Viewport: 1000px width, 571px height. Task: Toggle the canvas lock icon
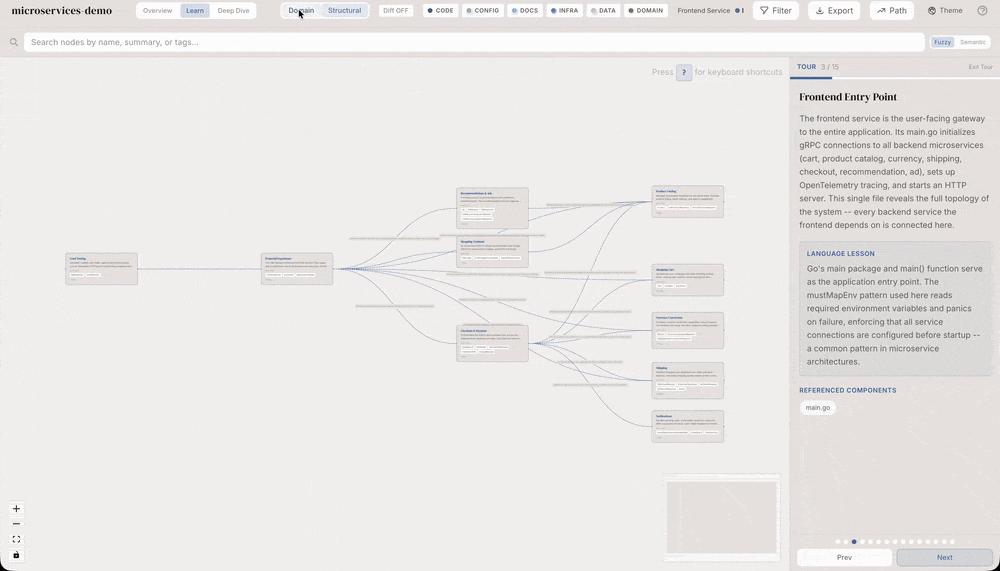pos(17,554)
